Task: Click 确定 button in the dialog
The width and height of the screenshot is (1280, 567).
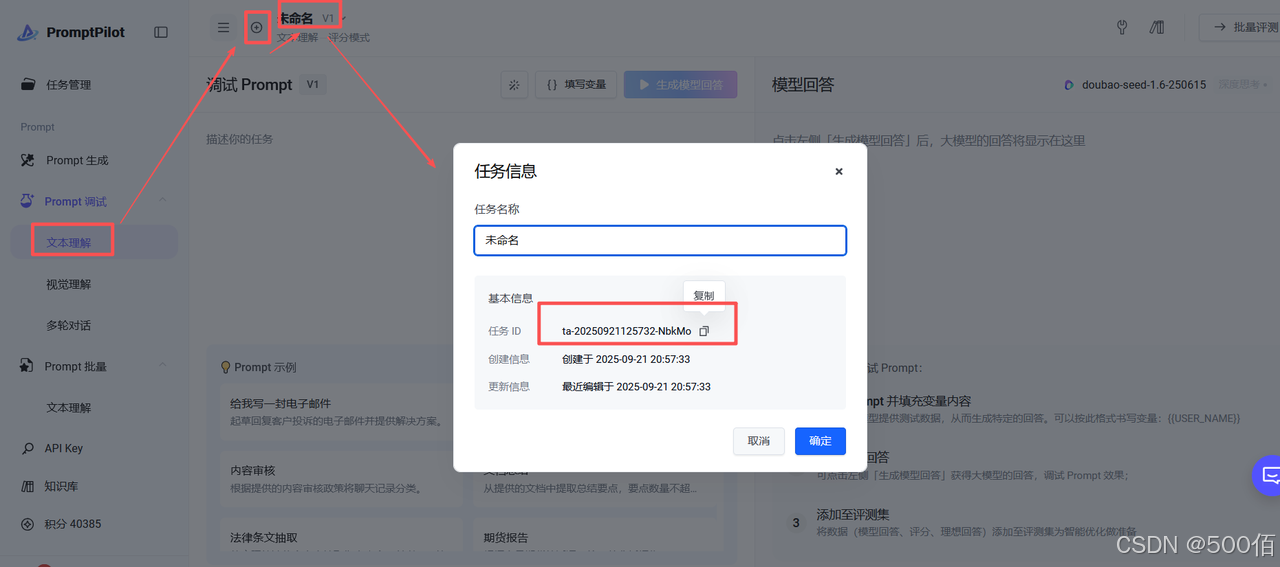Action: tap(820, 441)
